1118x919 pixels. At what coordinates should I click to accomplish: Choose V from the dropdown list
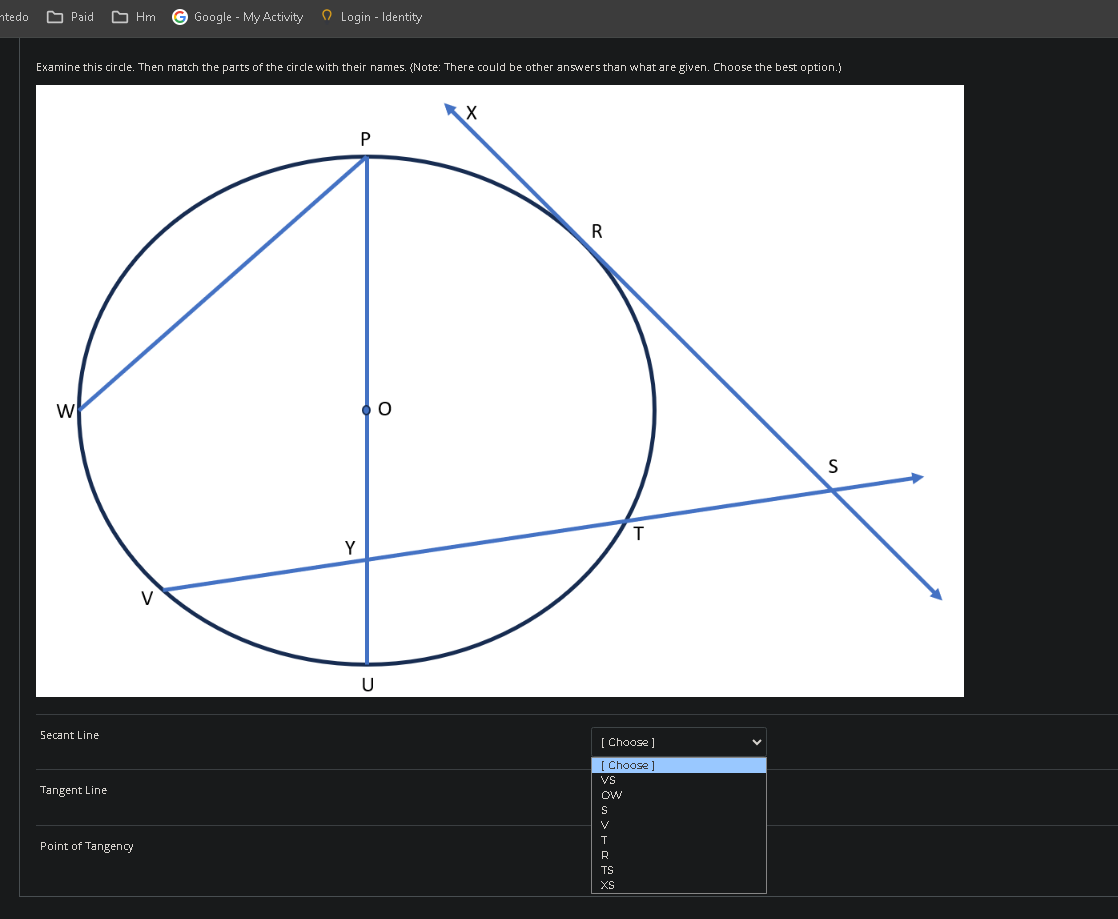pyautogui.click(x=679, y=825)
